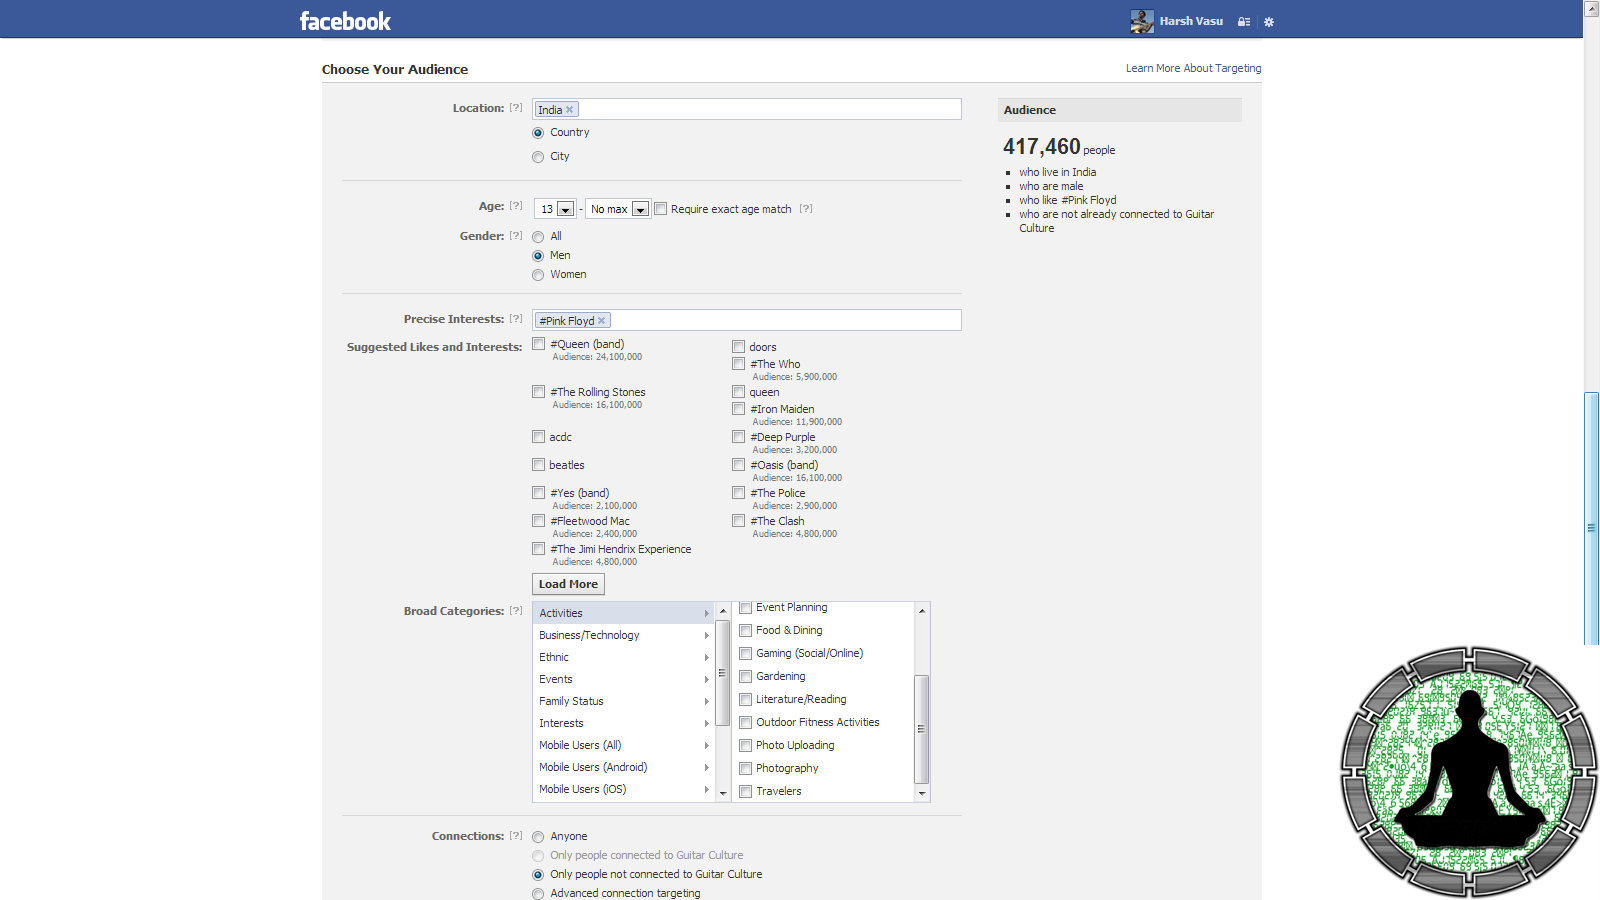Screen dimensions: 1600x900
Task: Select Advanced connection targeting option
Action: pyautogui.click(x=538, y=894)
